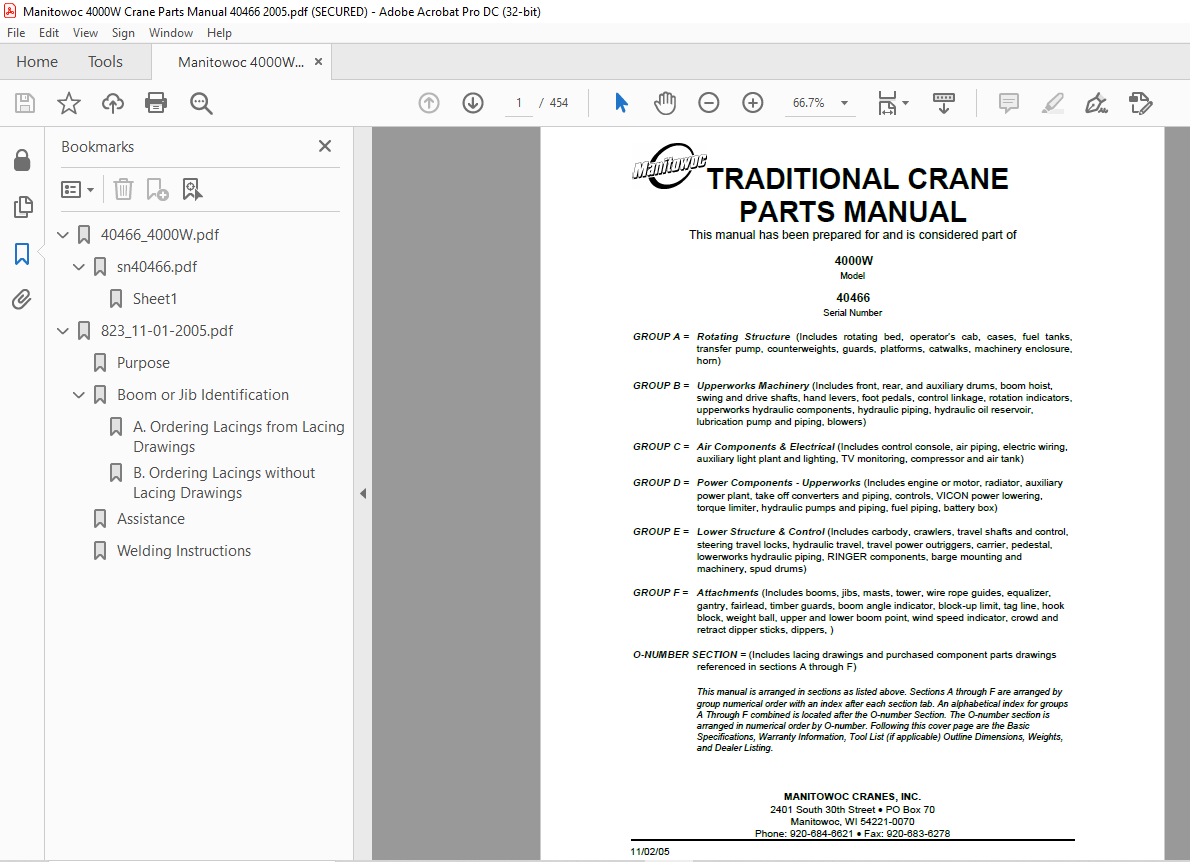Go to next page arrow

pyautogui.click(x=473, y=103)
